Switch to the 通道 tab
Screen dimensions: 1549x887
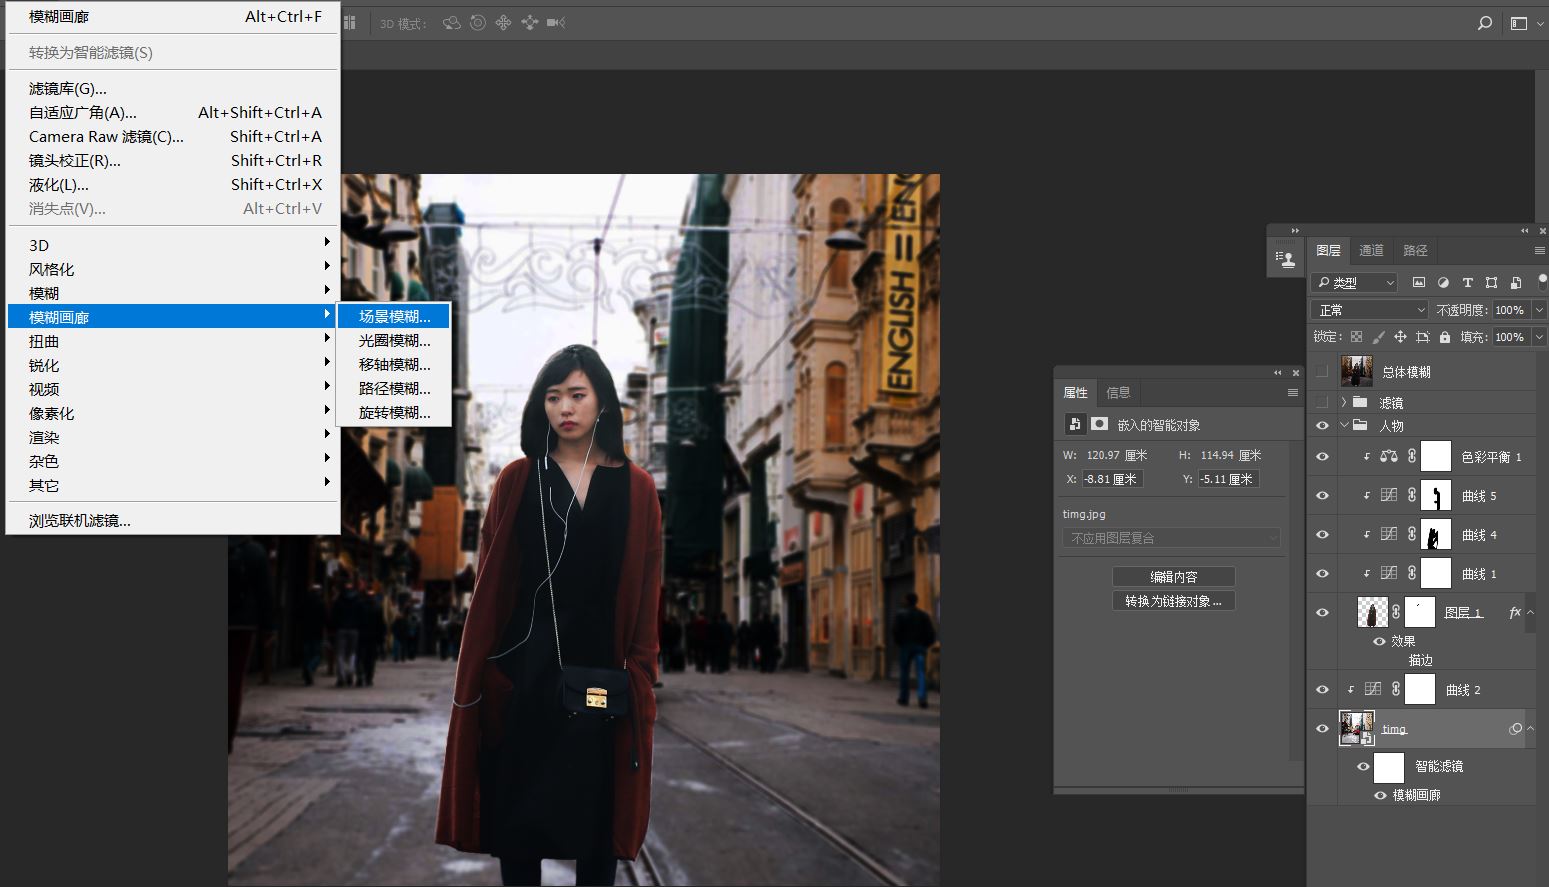(1371, 250)
